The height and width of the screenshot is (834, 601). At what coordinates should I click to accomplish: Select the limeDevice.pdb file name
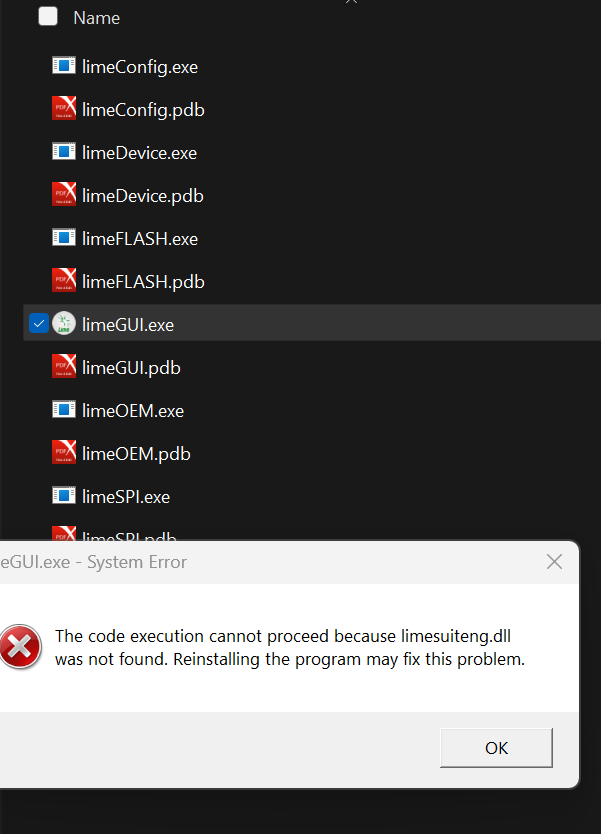143,196
